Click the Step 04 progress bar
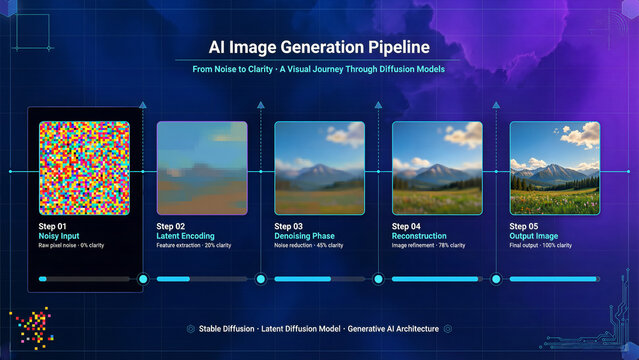This screenshot has height=360, width=639. click(x=437, y=279)
